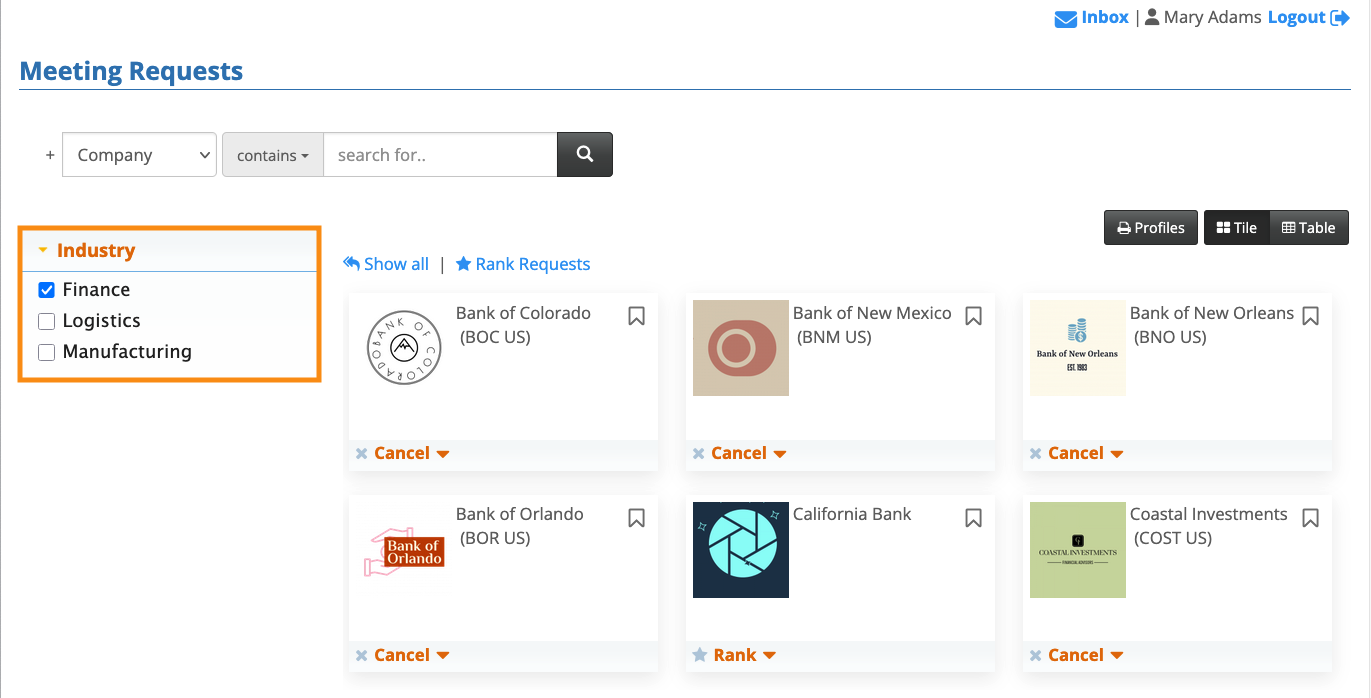Click the X icon on Bank of Orlando
This screenshot has height=698, width=1371.
(362, 655)
